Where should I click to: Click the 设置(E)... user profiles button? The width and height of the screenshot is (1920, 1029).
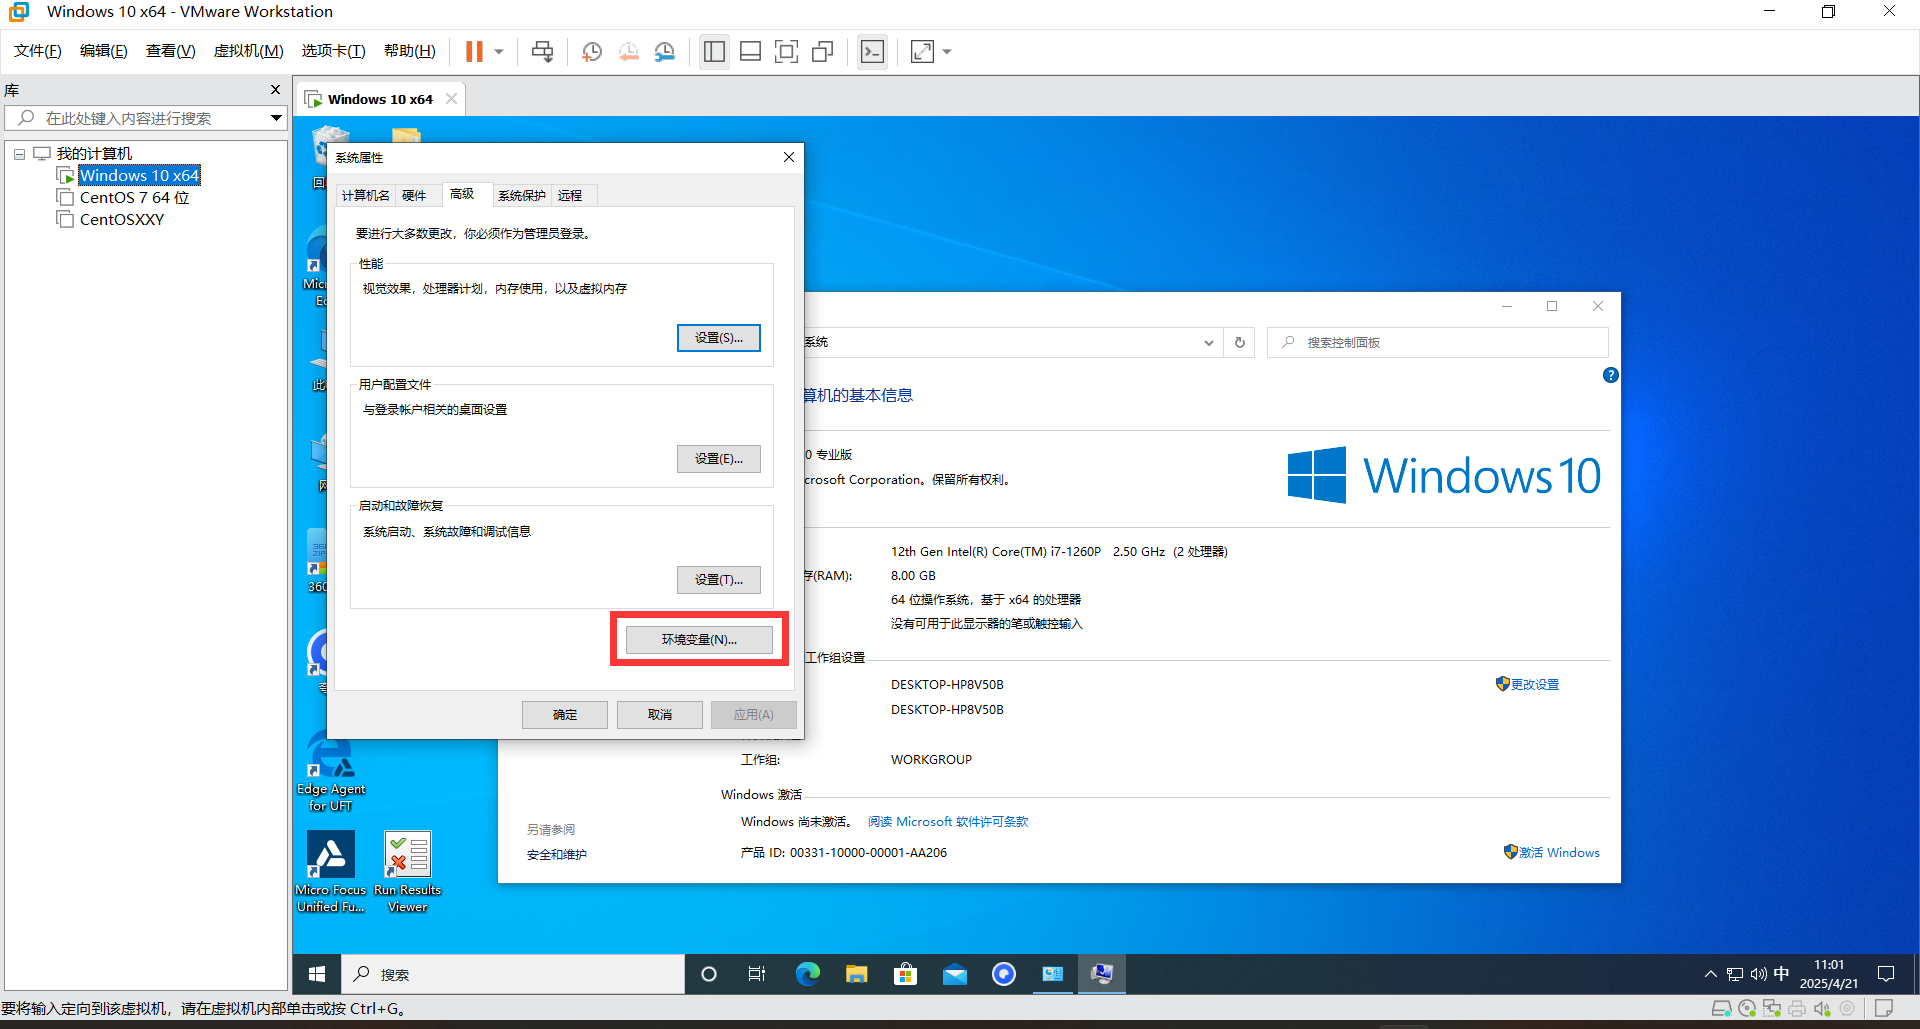(x=719, y=459)
